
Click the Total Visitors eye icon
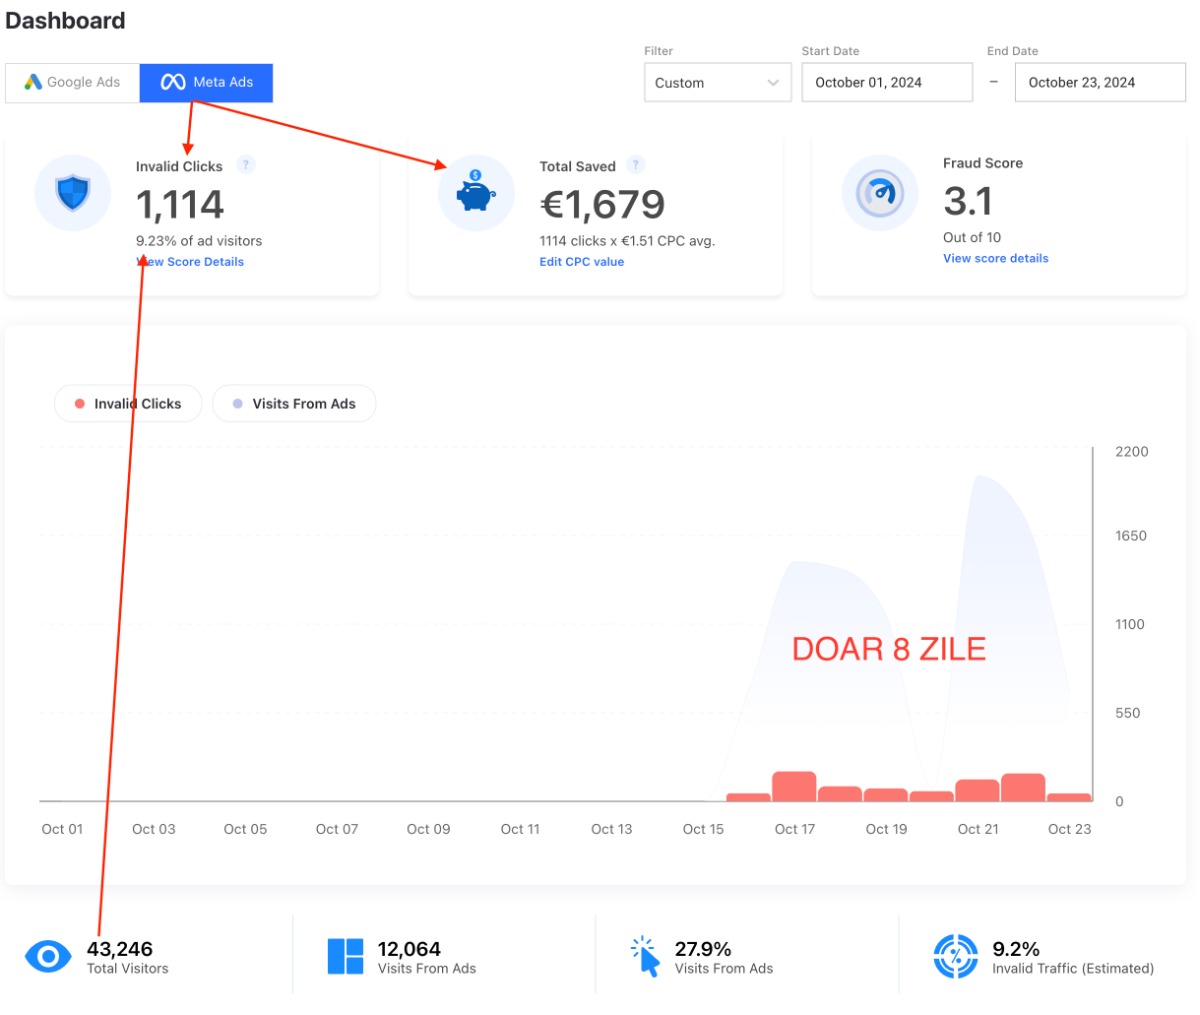pyautogui.click(x=48, y=957)
